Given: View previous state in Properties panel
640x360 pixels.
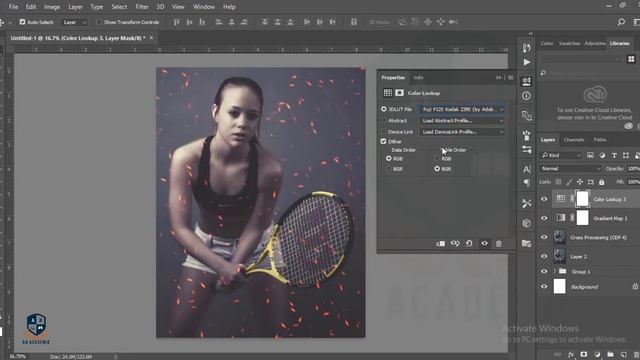Looking at the screenshot, I should (x=455, y=244).
